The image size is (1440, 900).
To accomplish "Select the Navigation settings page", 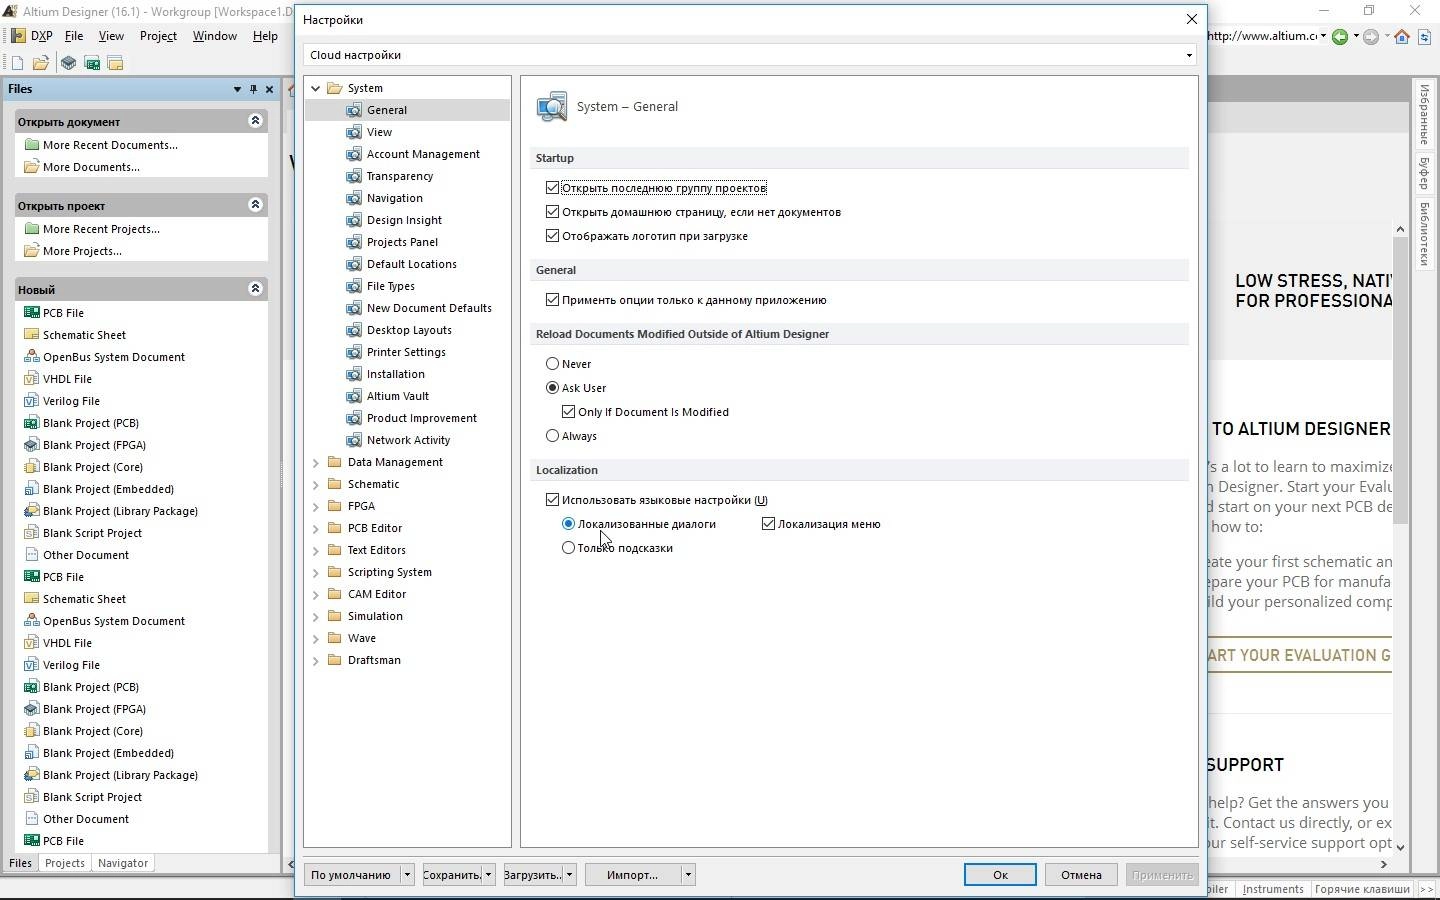I will (395, 198).
